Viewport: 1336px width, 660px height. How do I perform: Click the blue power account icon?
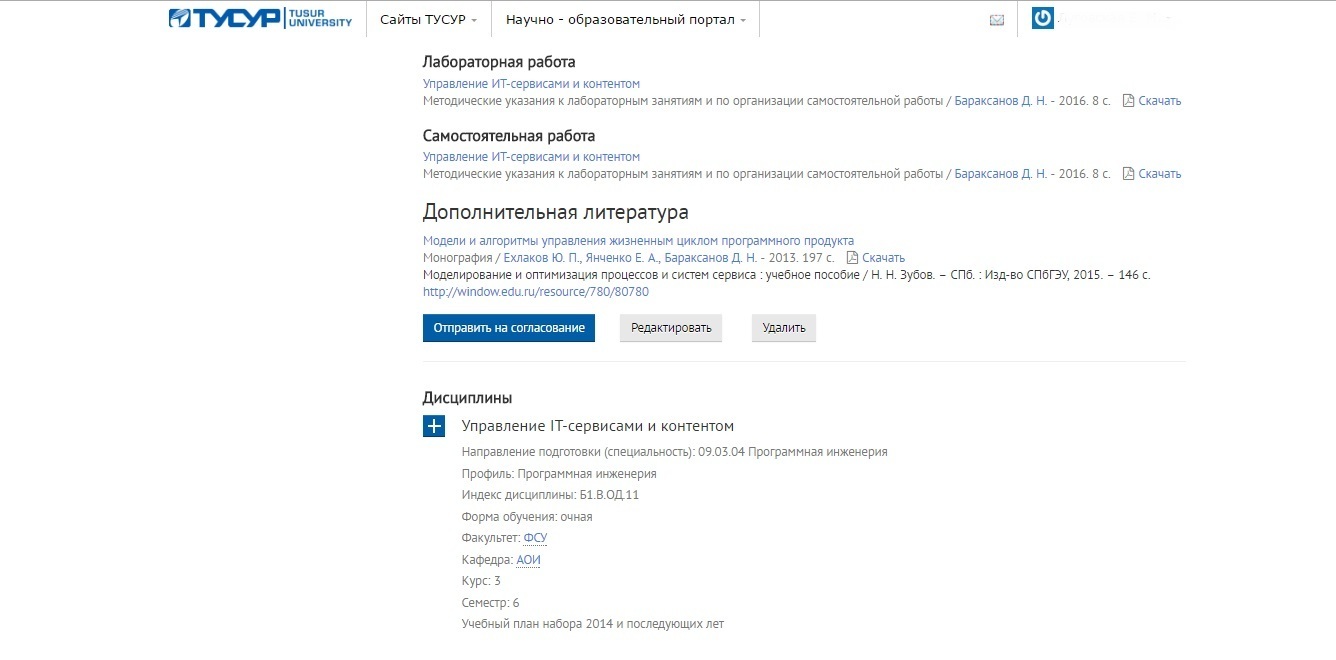coord(1043,18)
